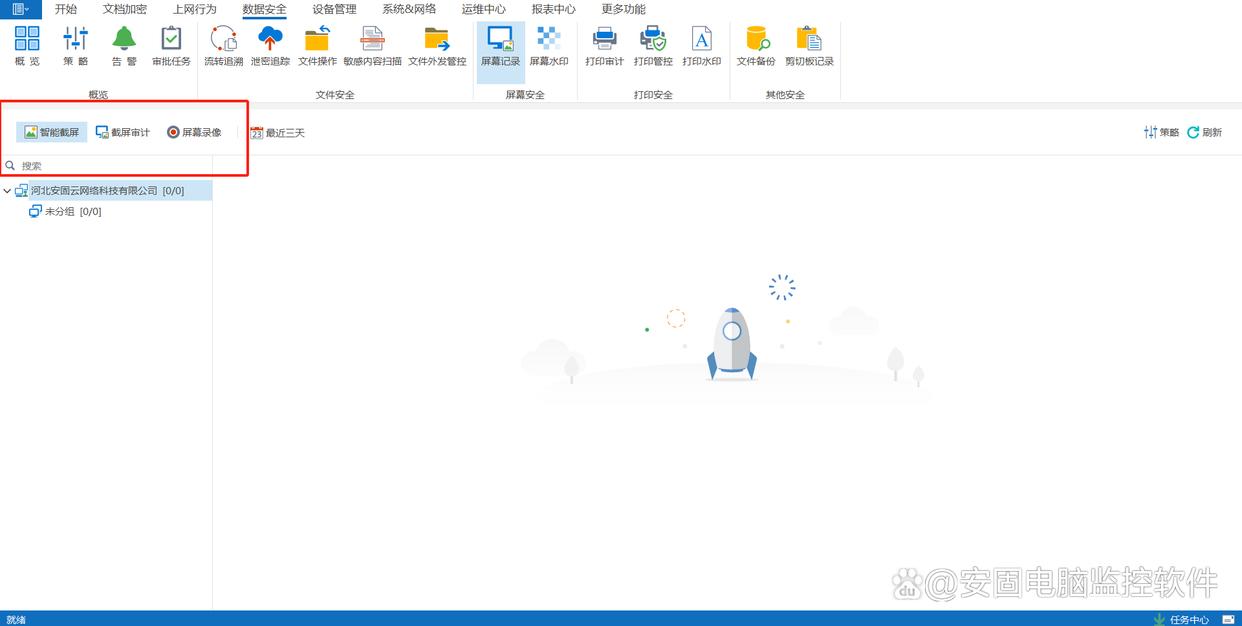Open the 打印管控 printer-shield icon
Image resolution: width=1242 pixels, height=626 pixels.
[653, 47]
